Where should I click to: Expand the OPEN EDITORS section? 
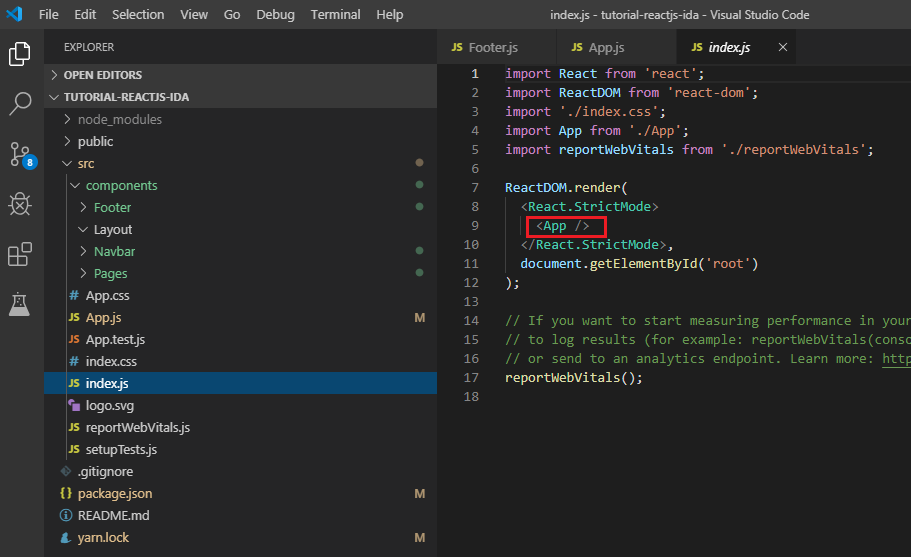point(54,75)
